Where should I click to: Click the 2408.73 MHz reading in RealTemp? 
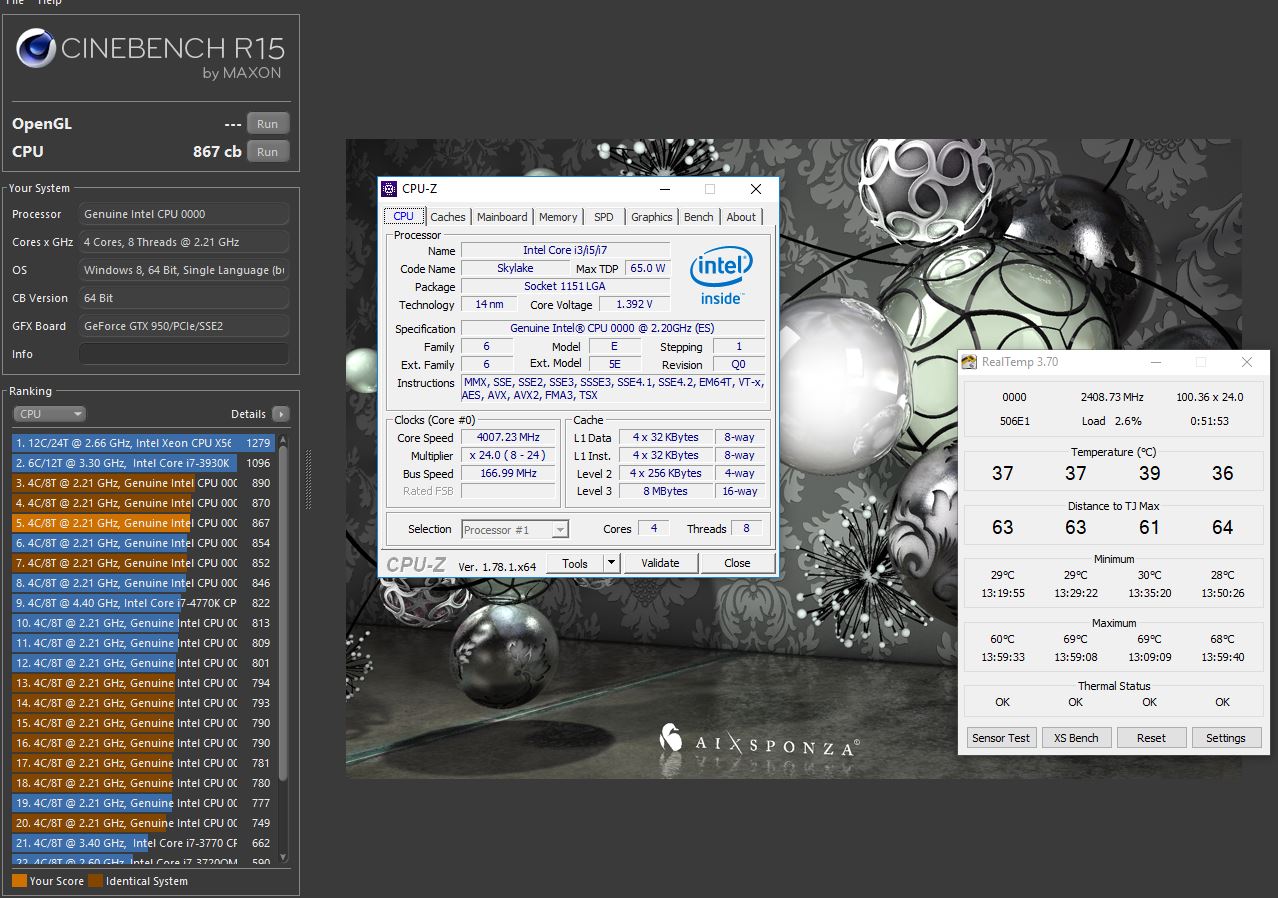(x=1112, y=397)
